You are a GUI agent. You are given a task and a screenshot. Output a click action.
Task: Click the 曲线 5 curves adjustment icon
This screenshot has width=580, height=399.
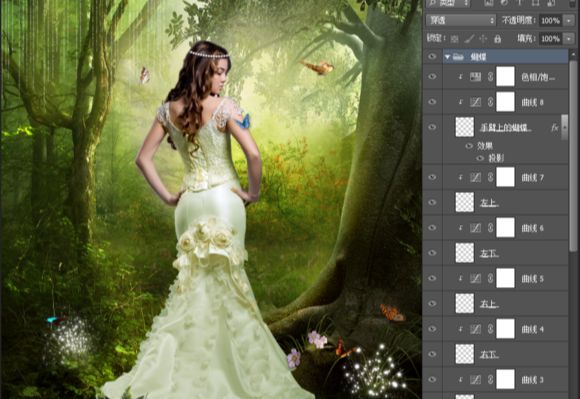[475, 278]
